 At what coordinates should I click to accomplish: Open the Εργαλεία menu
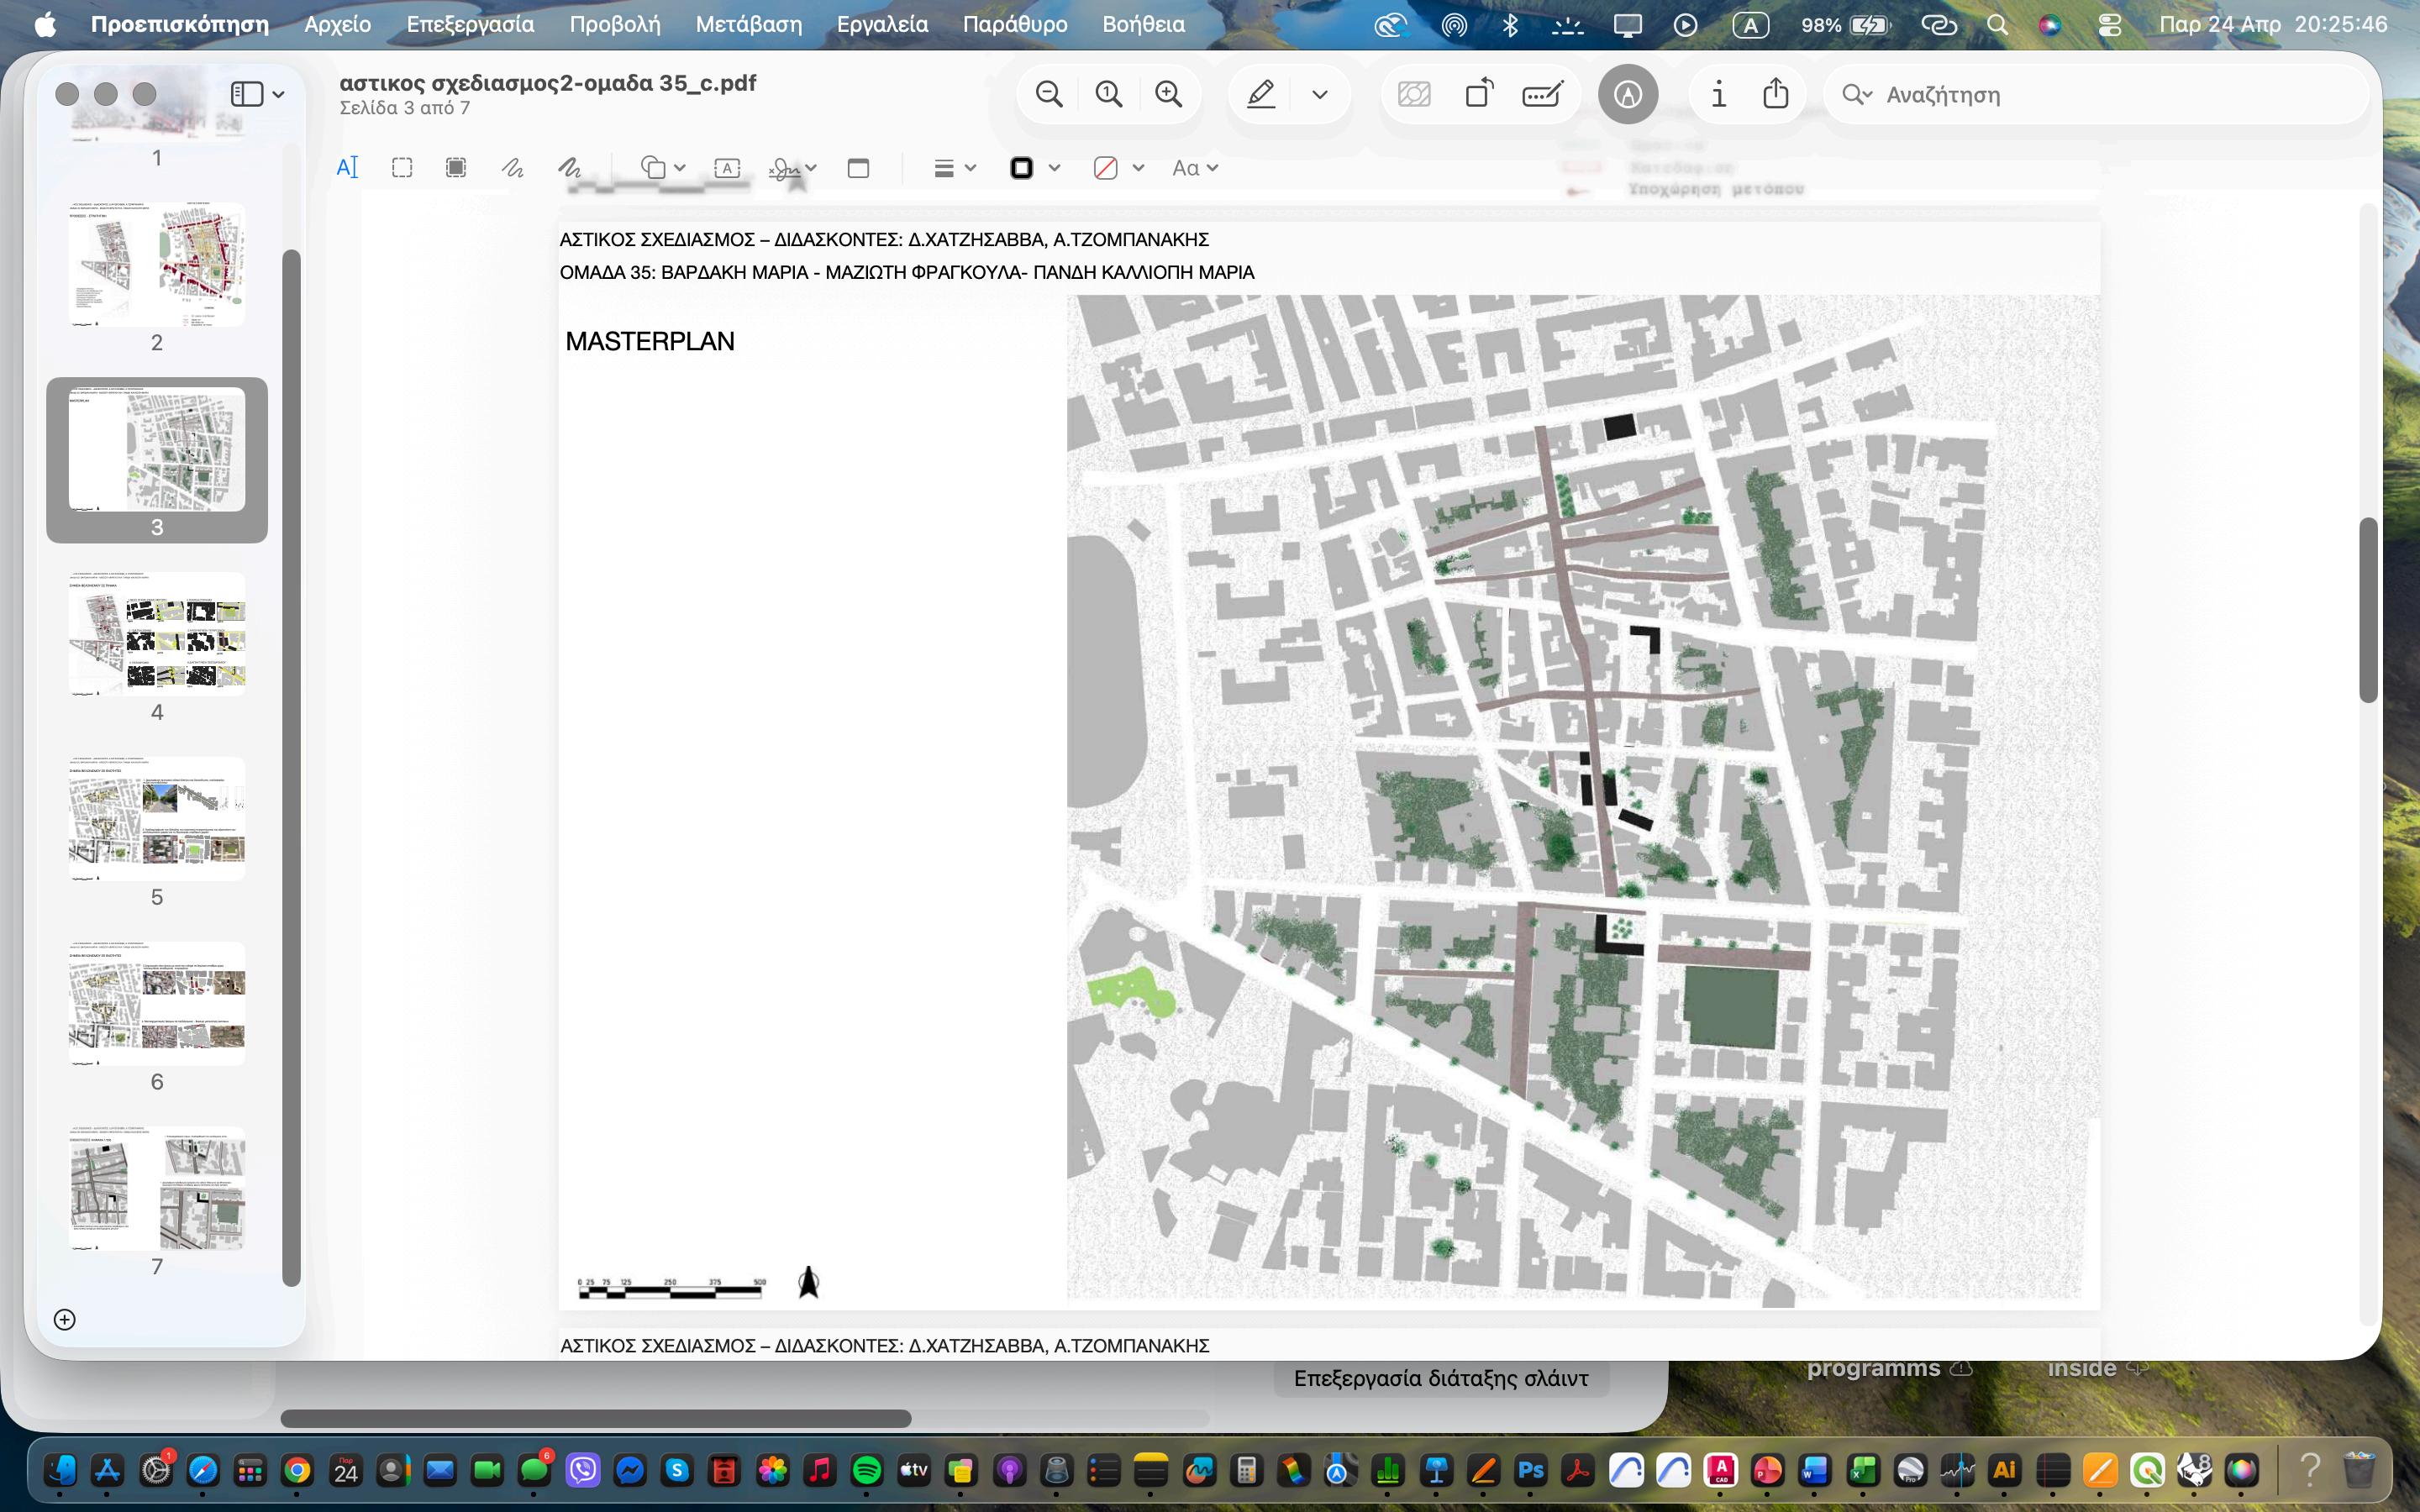(881, 24)
